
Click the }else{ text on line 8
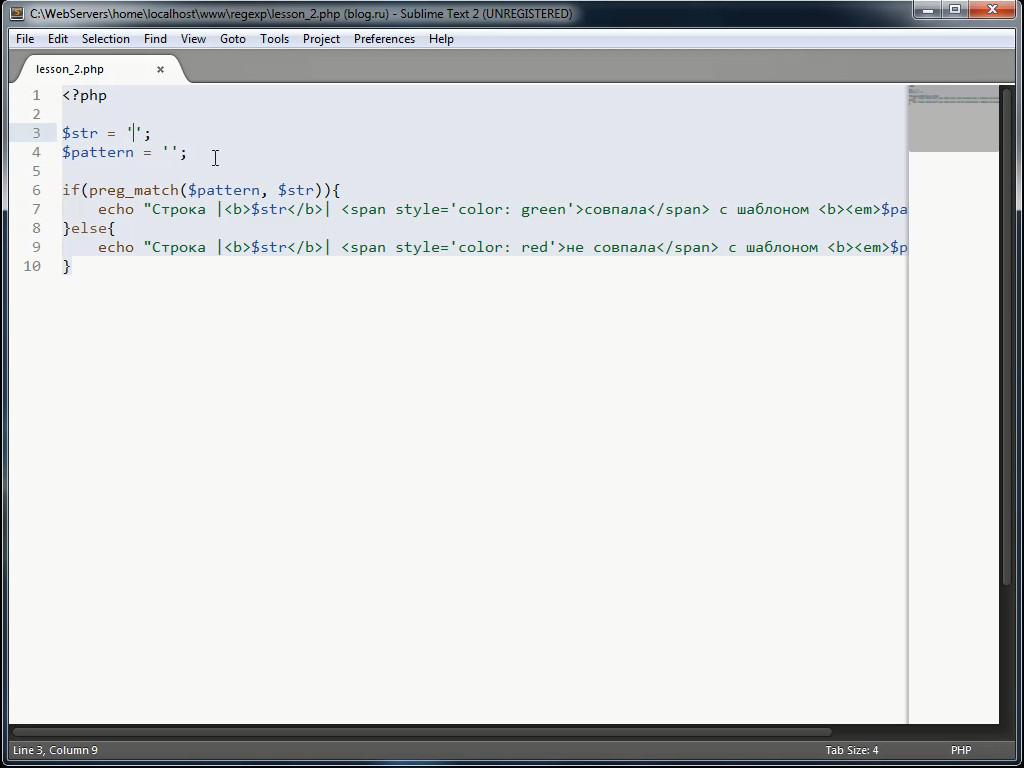pos(88,228)
